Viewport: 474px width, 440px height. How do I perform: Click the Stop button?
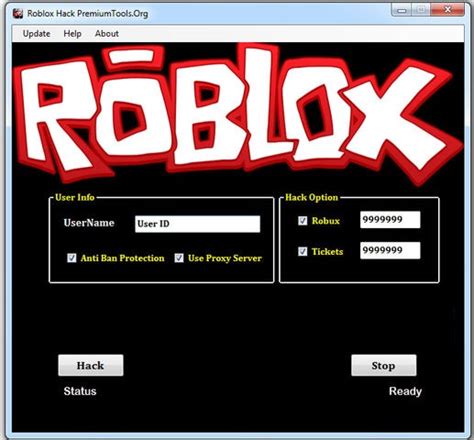(384, 365)
